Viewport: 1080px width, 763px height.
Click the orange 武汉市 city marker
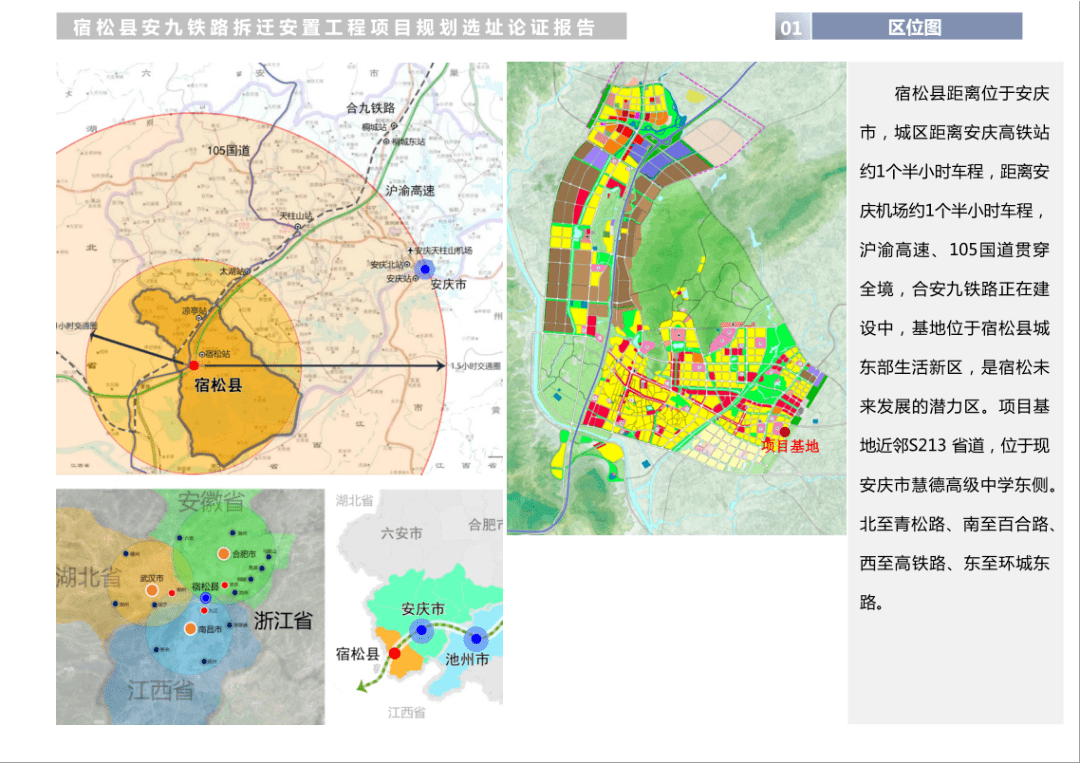coord(151,590)
